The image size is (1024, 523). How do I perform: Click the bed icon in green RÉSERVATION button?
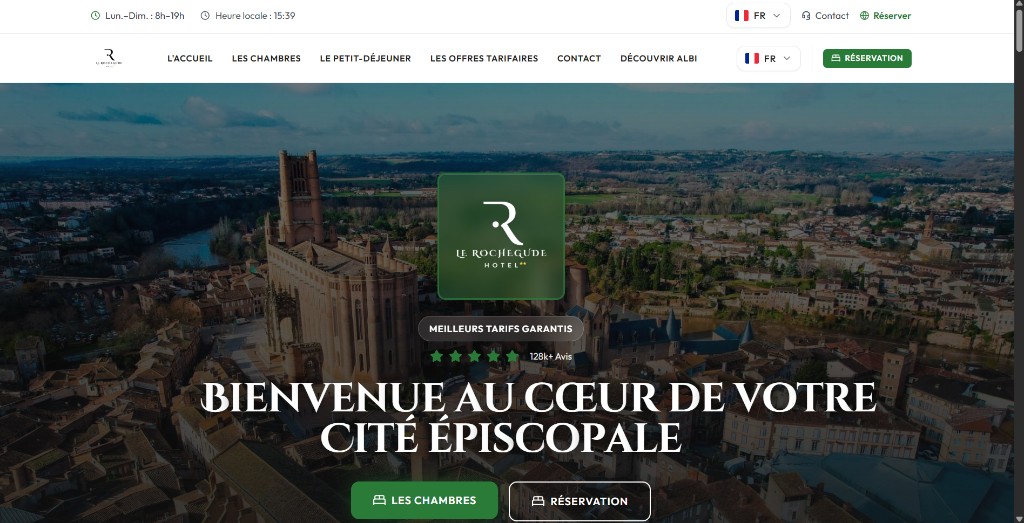click(x=835, y=58)
